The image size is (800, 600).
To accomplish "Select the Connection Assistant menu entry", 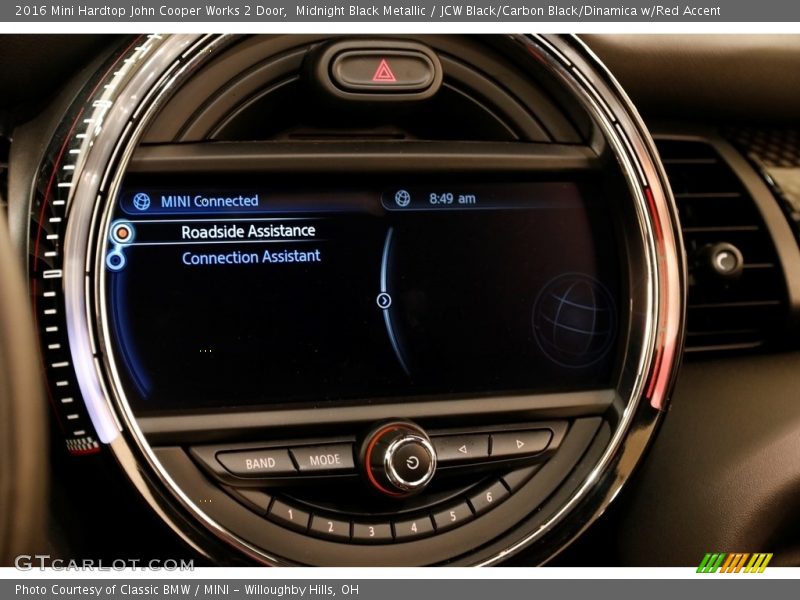I will tap(251, 257).
